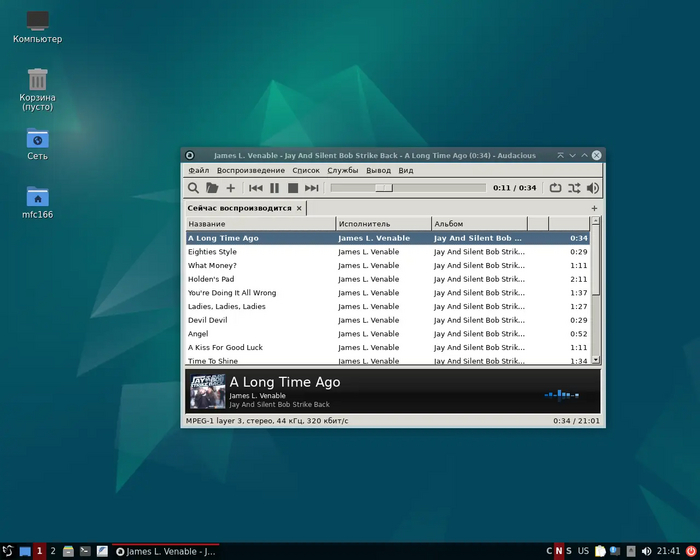The height and width of the screenshot is (560, 700).
Task: Open the Корзина trash desktop icon
Action: pyautogui.click(x=38, y=89)
